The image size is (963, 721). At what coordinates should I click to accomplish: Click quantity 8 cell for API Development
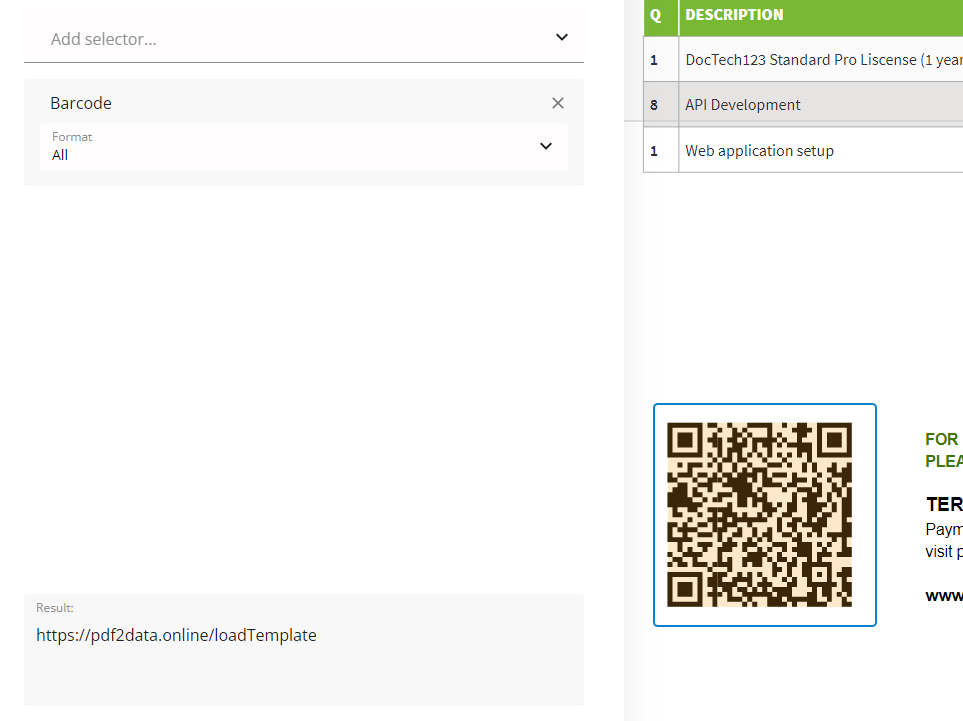655,105
